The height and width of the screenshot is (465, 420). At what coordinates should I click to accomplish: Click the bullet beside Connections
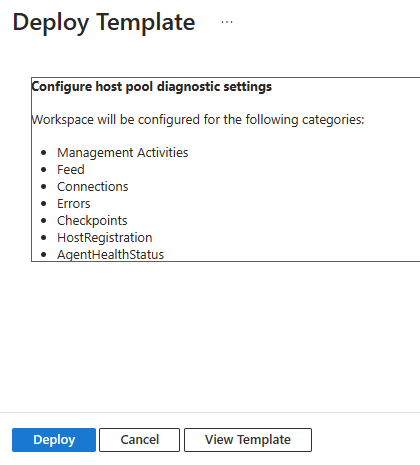tap(44, 187)
